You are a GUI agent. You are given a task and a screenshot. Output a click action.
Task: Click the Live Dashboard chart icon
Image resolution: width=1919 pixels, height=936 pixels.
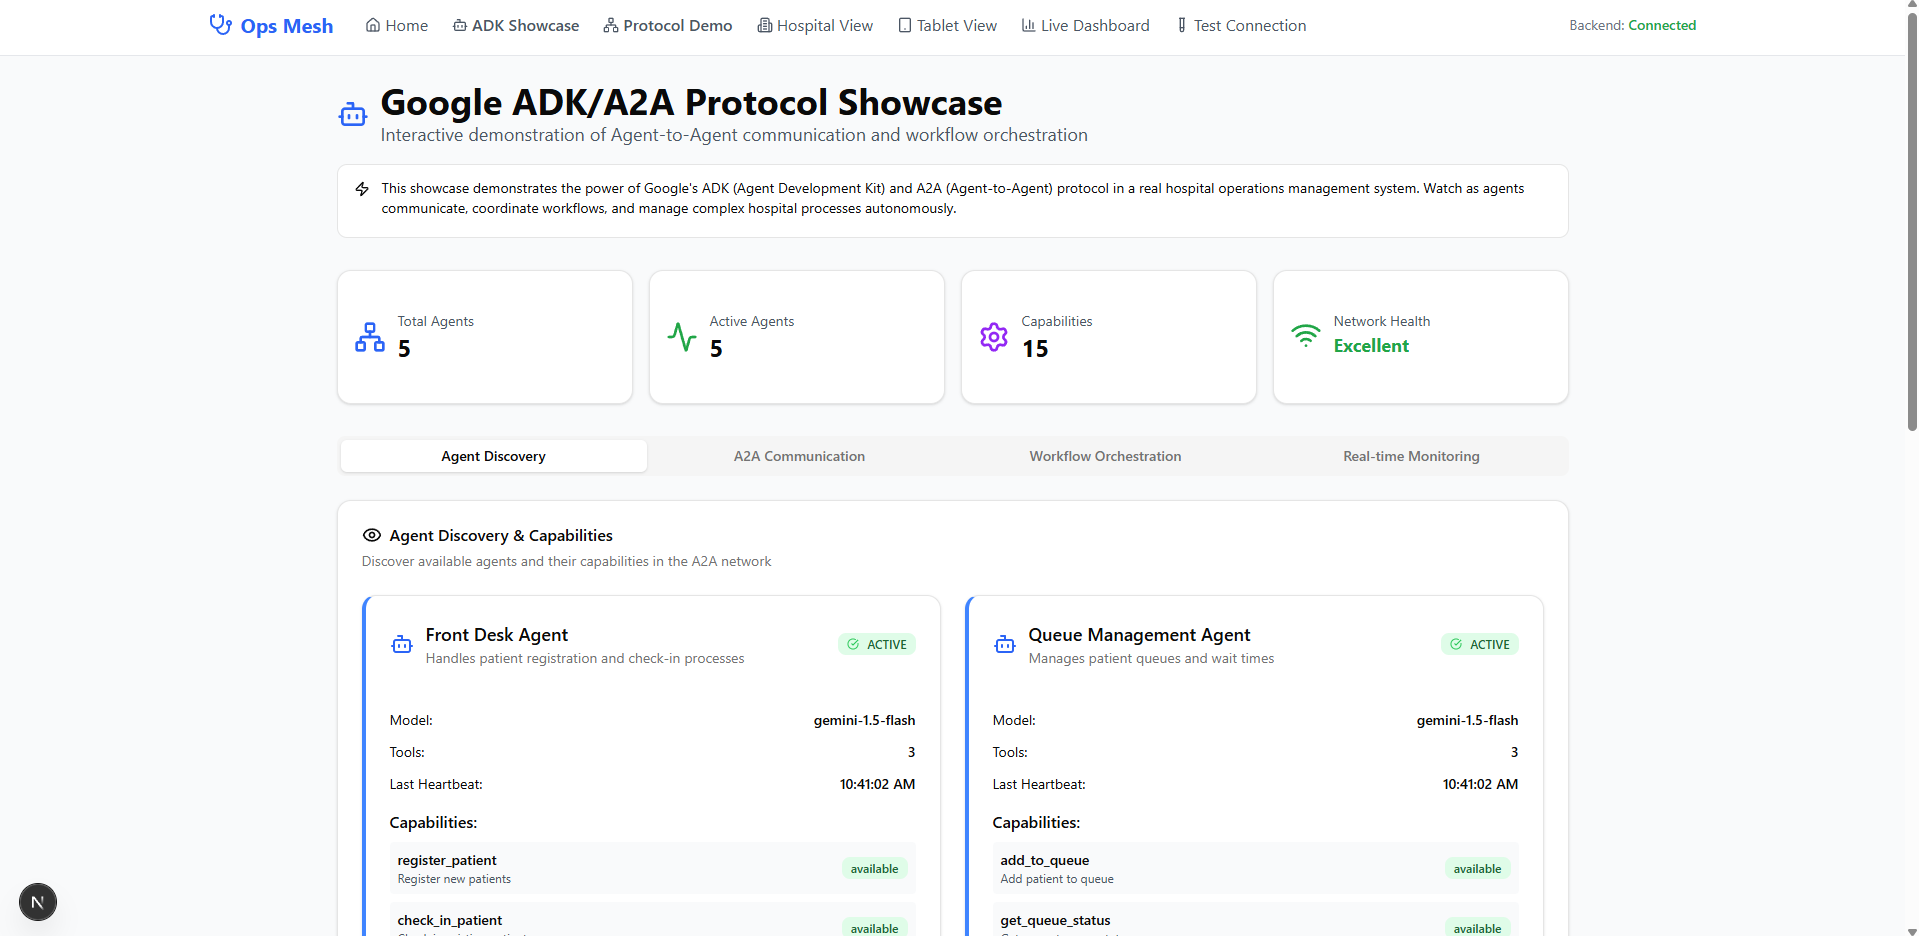[1028, 25]
